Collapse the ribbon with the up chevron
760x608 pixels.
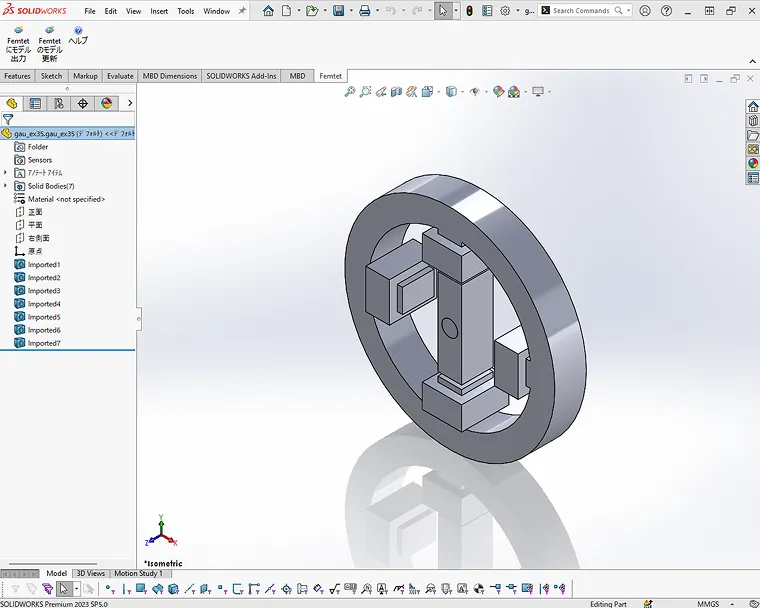[752, 62]
